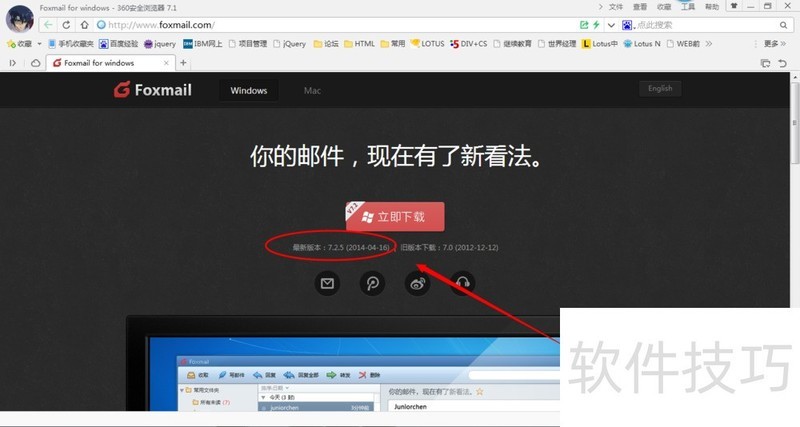Click the Foxmail logo
The height and width of the screenshot is (427, 800).
(x=153, y=90)
